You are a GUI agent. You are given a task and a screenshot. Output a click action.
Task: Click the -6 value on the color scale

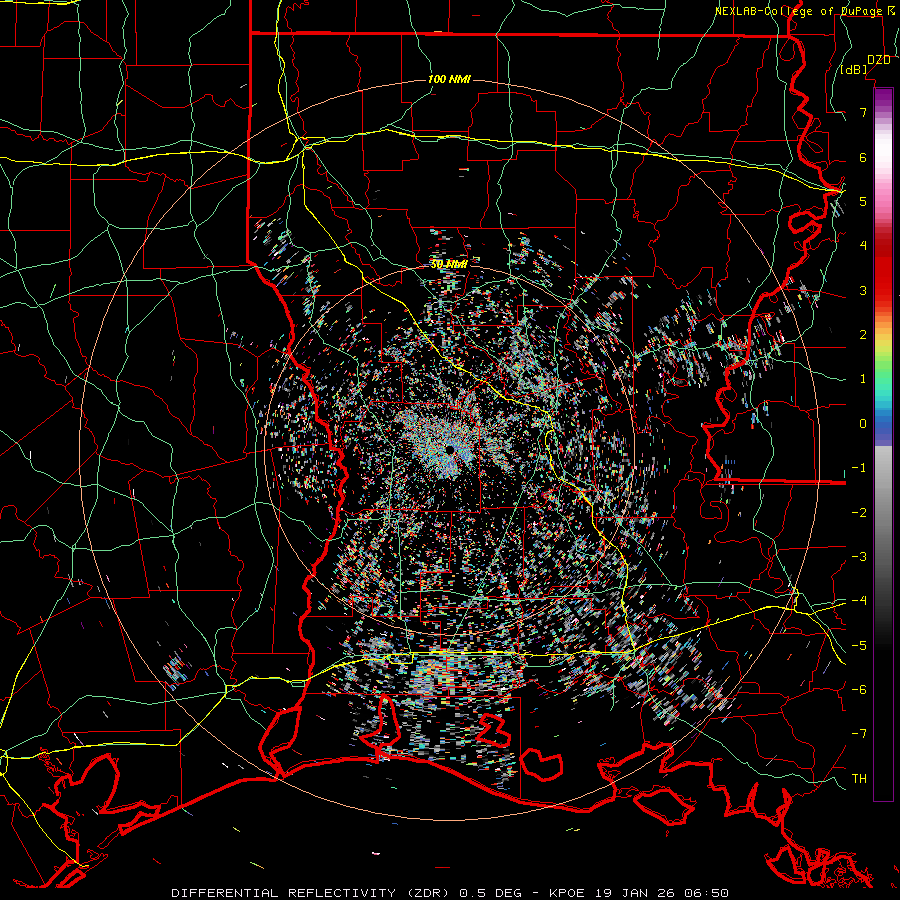859,690
